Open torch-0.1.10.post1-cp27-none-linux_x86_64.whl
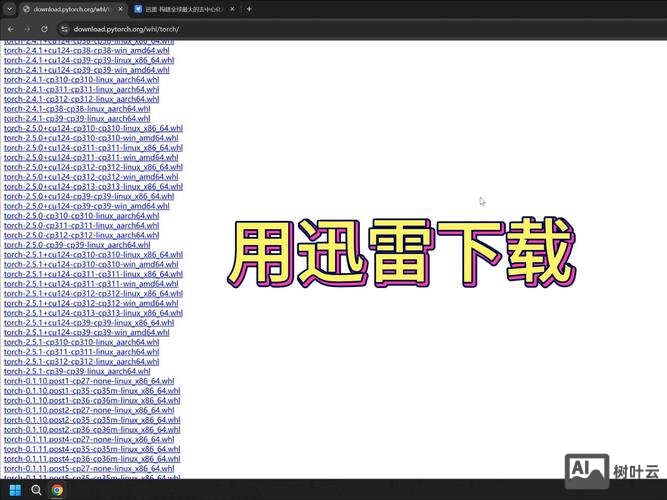667x500 pixels. (89, 381)
